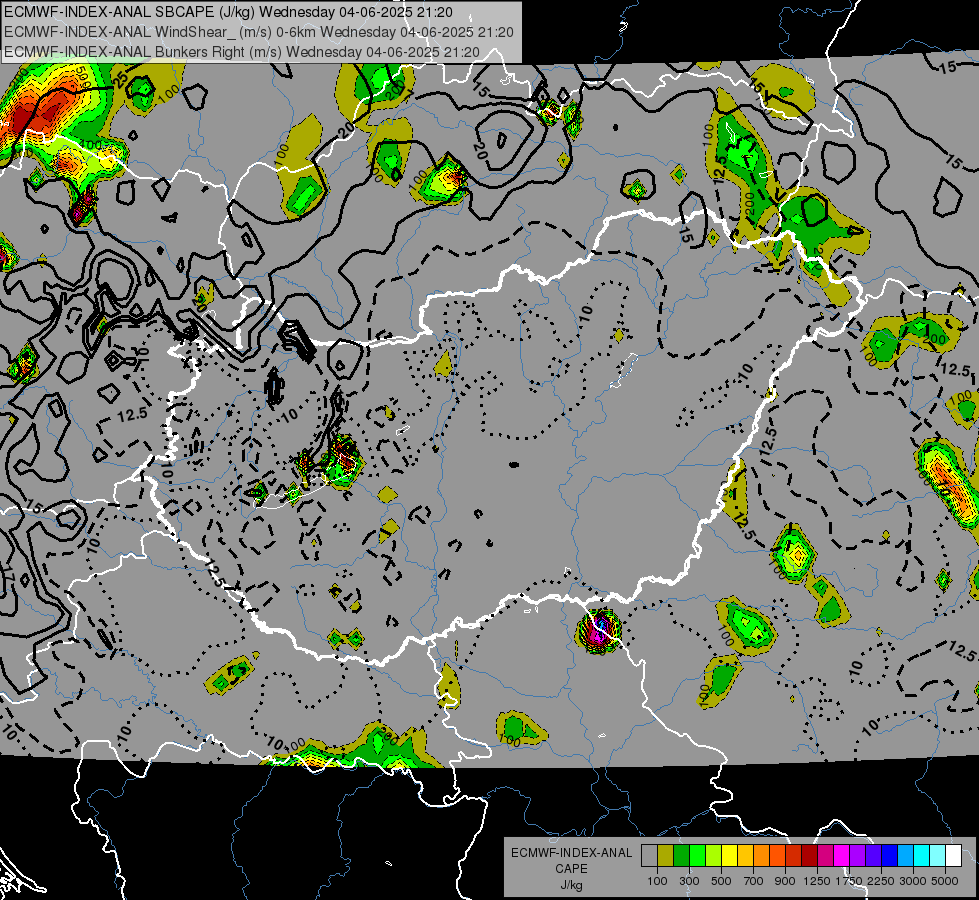The width and height of the screenshot is (979, 900).
Task: Click the SBCAPE title line at top
Action: click(x=229, y=12)
